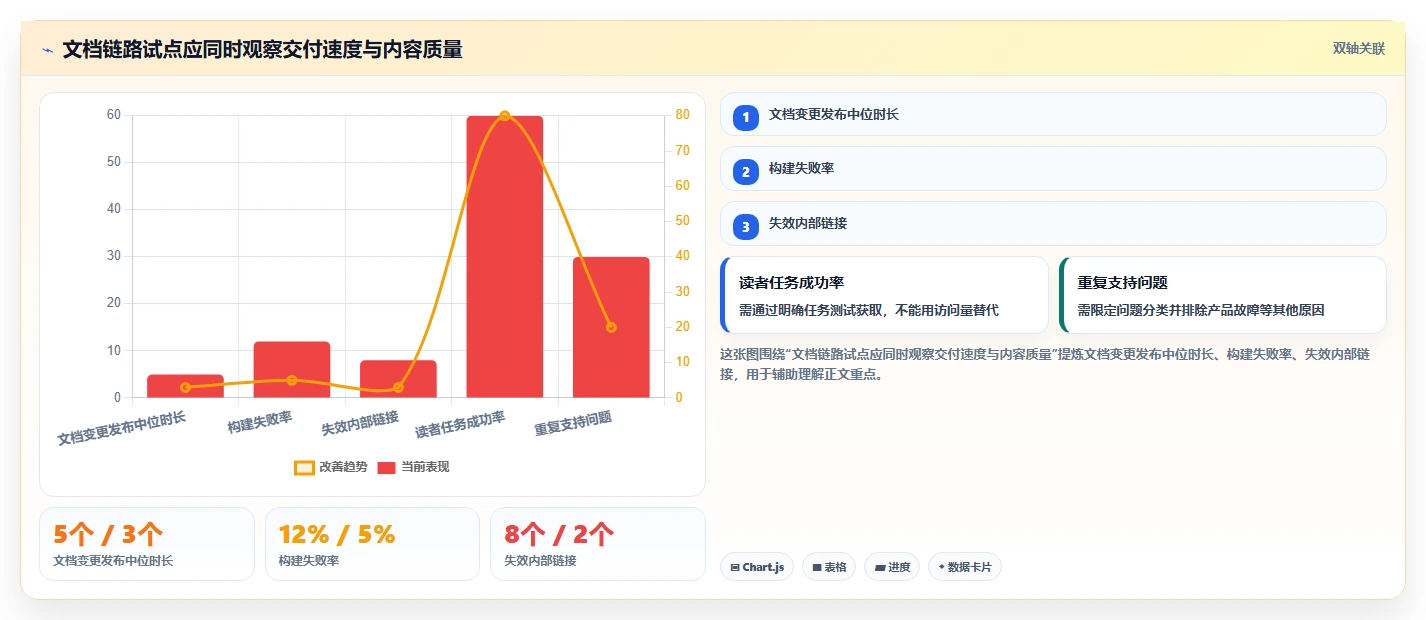Click the trend line point on 文档变更发布中位时长 bar
Image resolution: width=1426 pixels, height=620 pixels.
(185, 387)
